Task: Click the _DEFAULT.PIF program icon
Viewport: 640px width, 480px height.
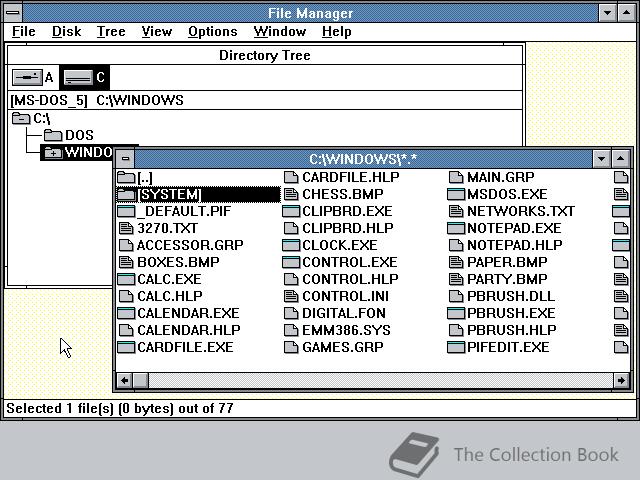Action: tap(126, 211)
